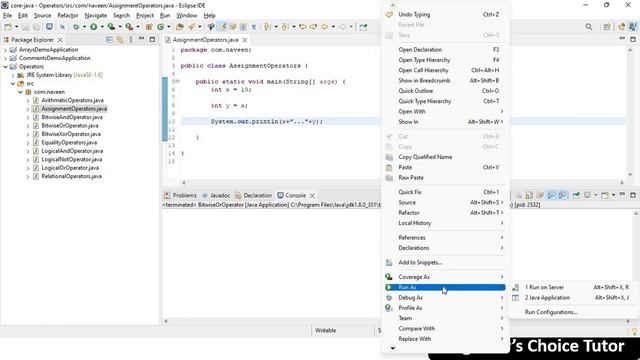
Task: Close the AssignmentOperators.java editor tab
Action: pyautogui.click(x=244, y=40)
